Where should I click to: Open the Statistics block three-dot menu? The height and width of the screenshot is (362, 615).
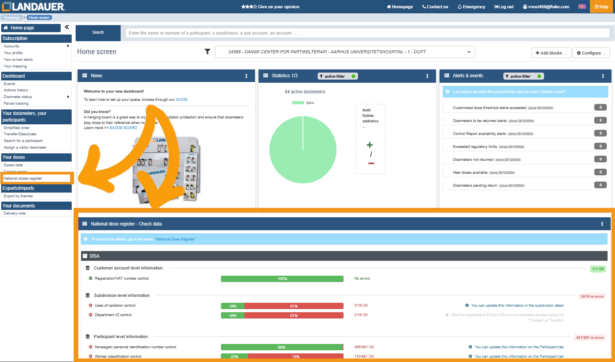coord(427,76)
